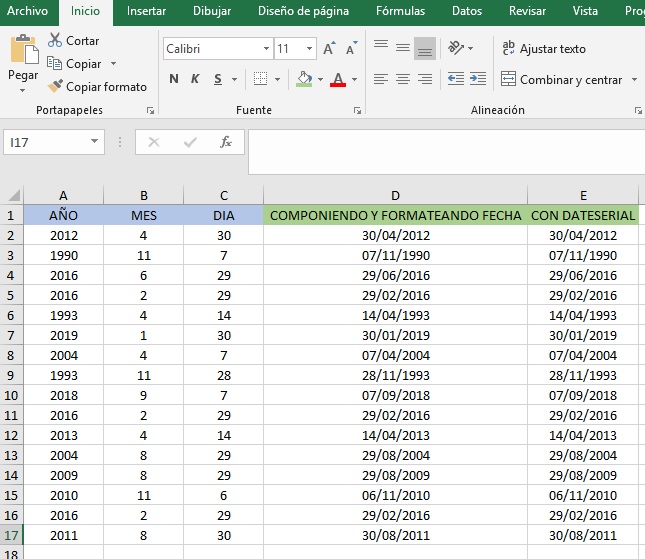Toggle italic formatting (K)

tap(194, 79)
